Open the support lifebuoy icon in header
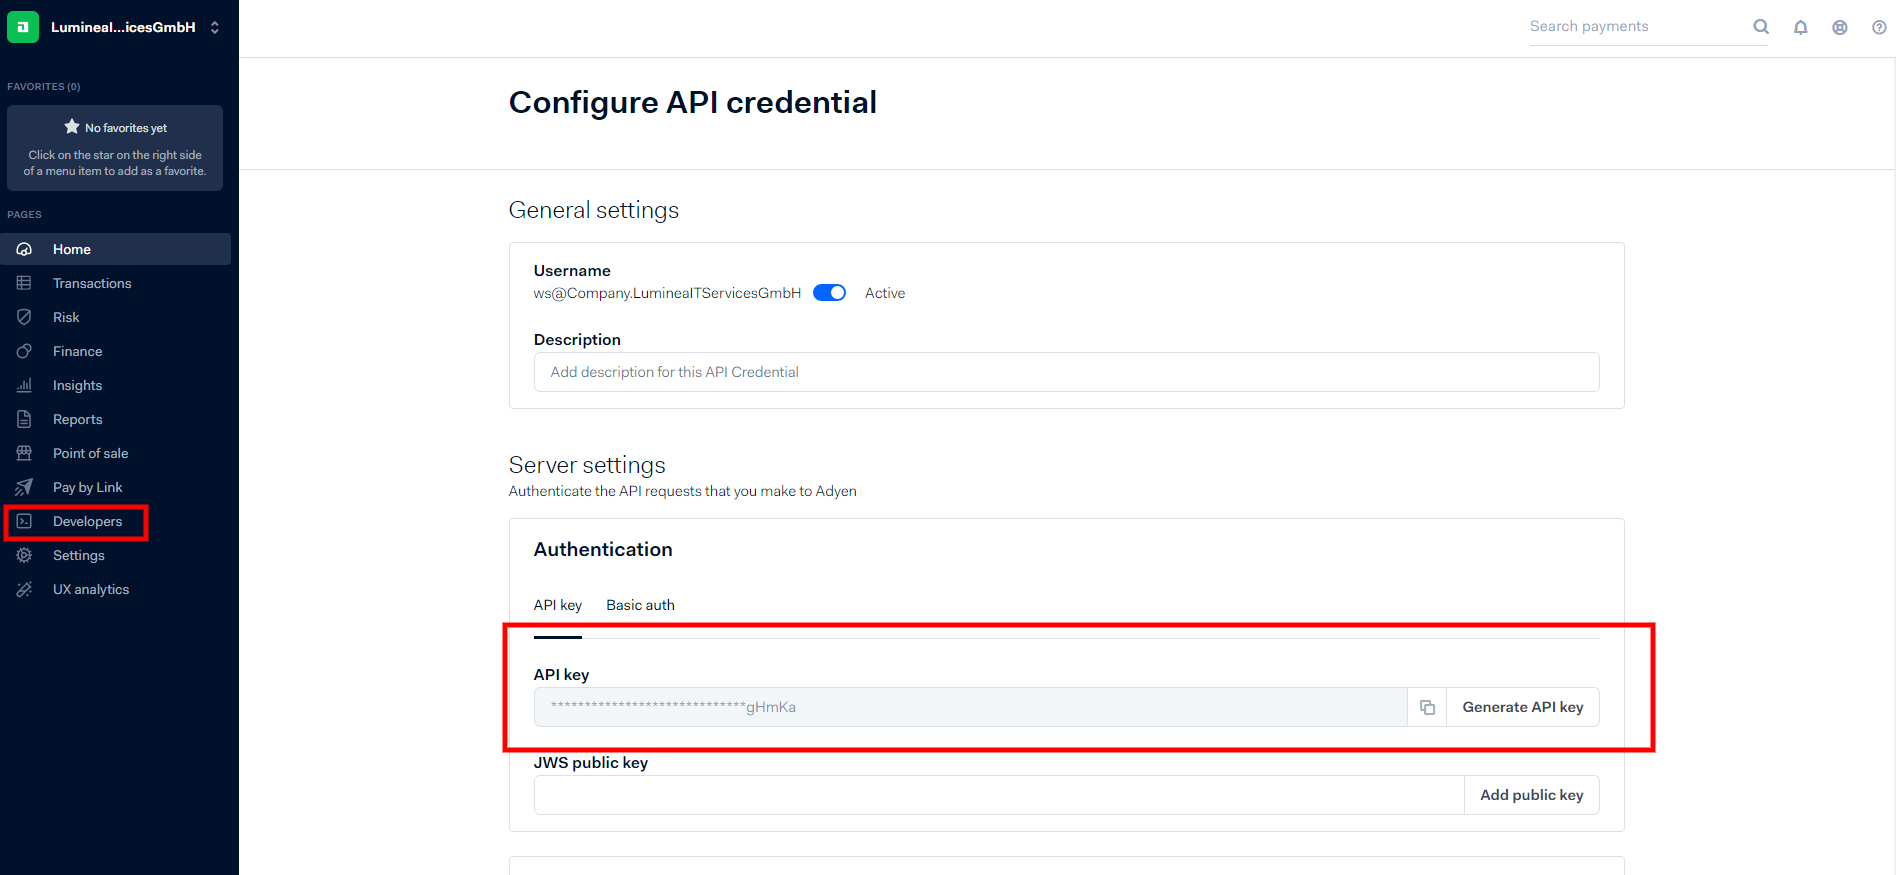This screenshot has width=1896, height=875. (1840, 28)
